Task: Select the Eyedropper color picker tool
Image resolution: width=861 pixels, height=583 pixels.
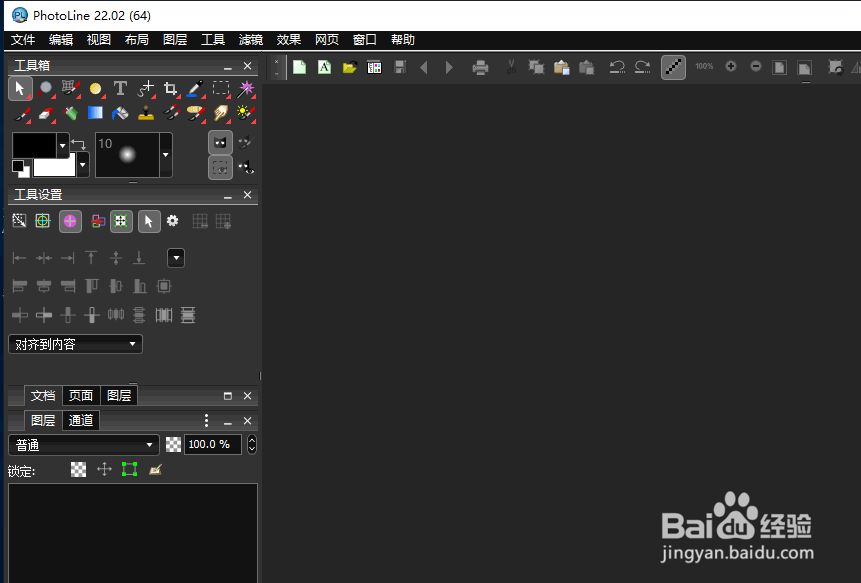Action: [x=195, y=88]
